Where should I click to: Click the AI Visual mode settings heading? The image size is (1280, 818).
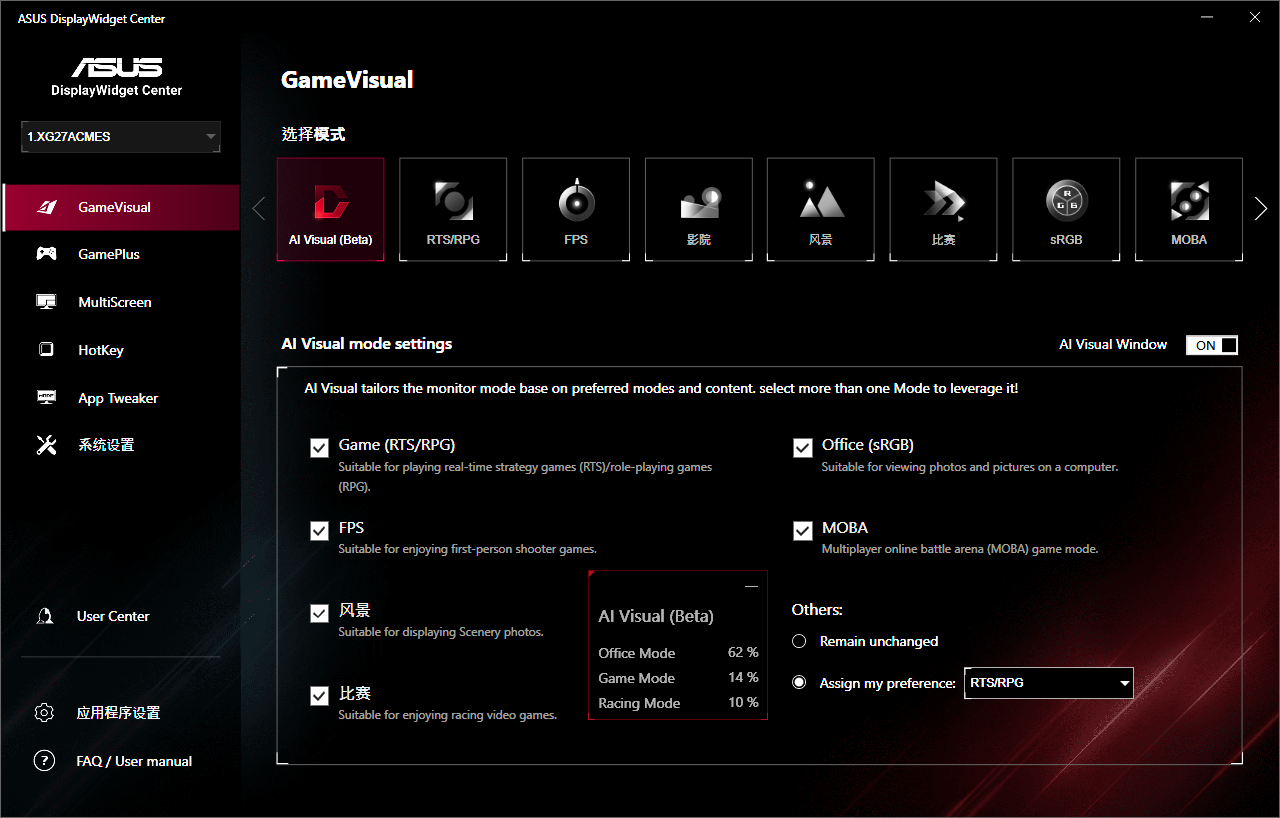click(367, 344)
